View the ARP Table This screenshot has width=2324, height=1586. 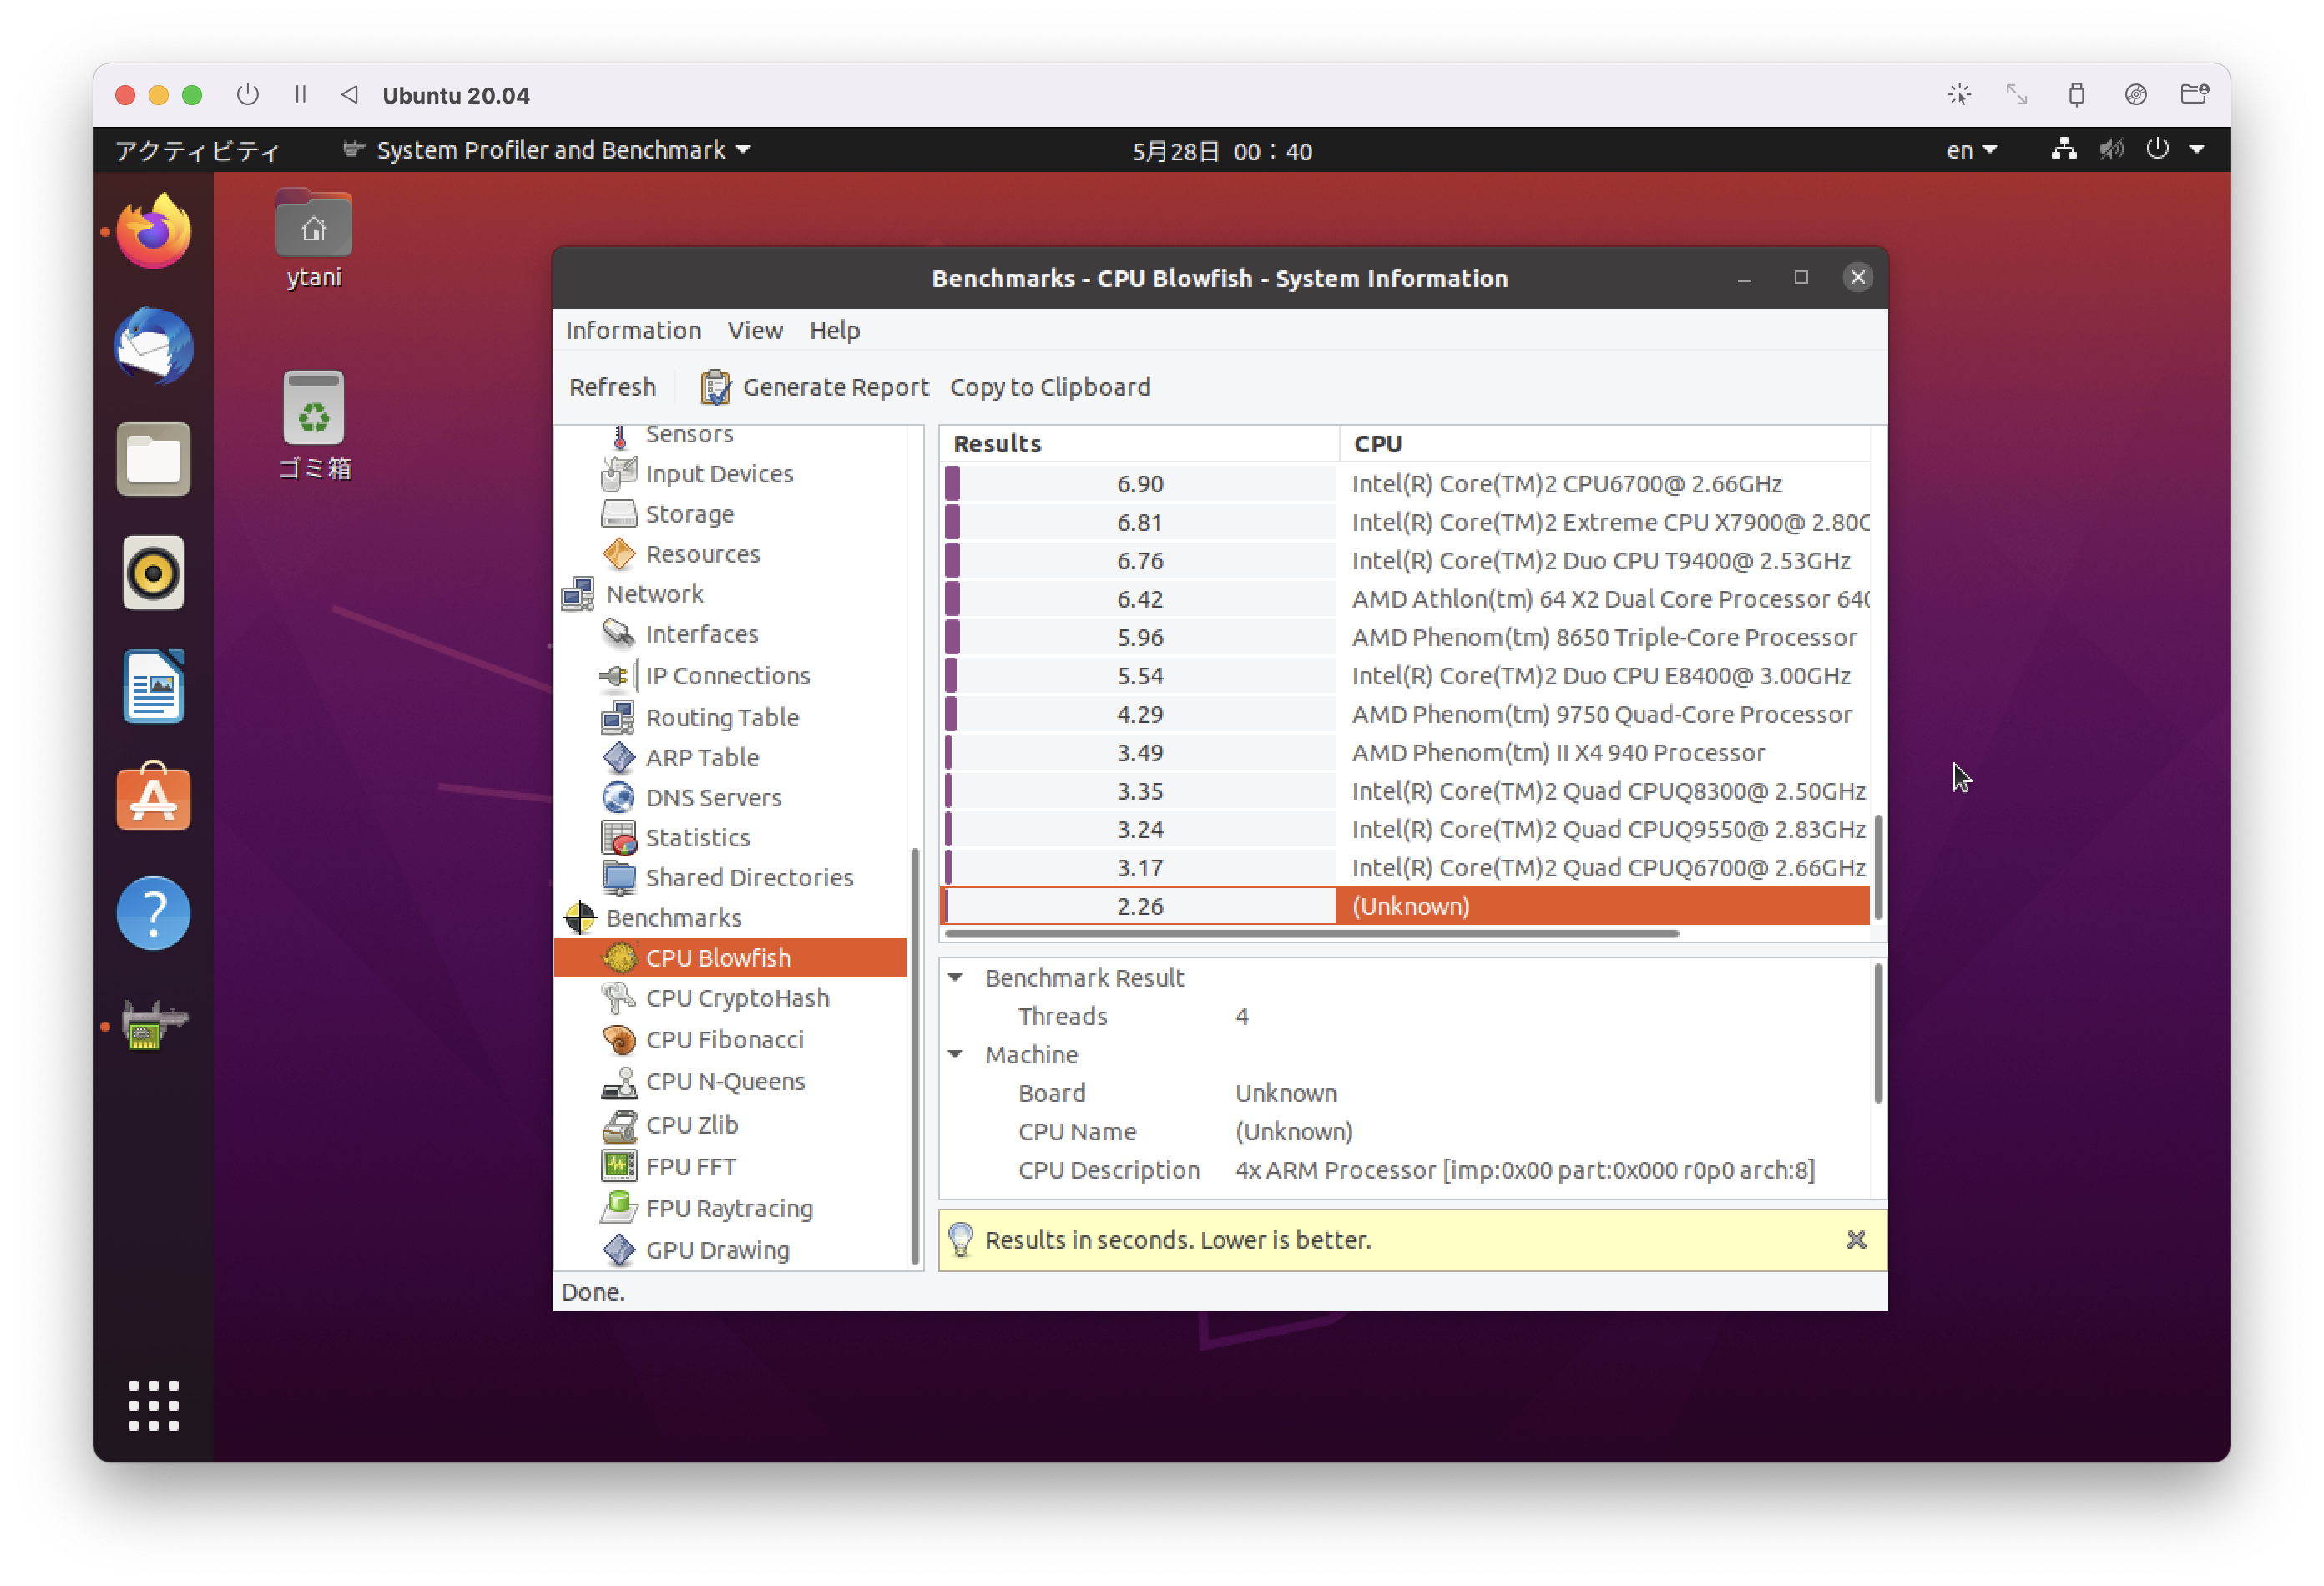click(x=701, y=757)
